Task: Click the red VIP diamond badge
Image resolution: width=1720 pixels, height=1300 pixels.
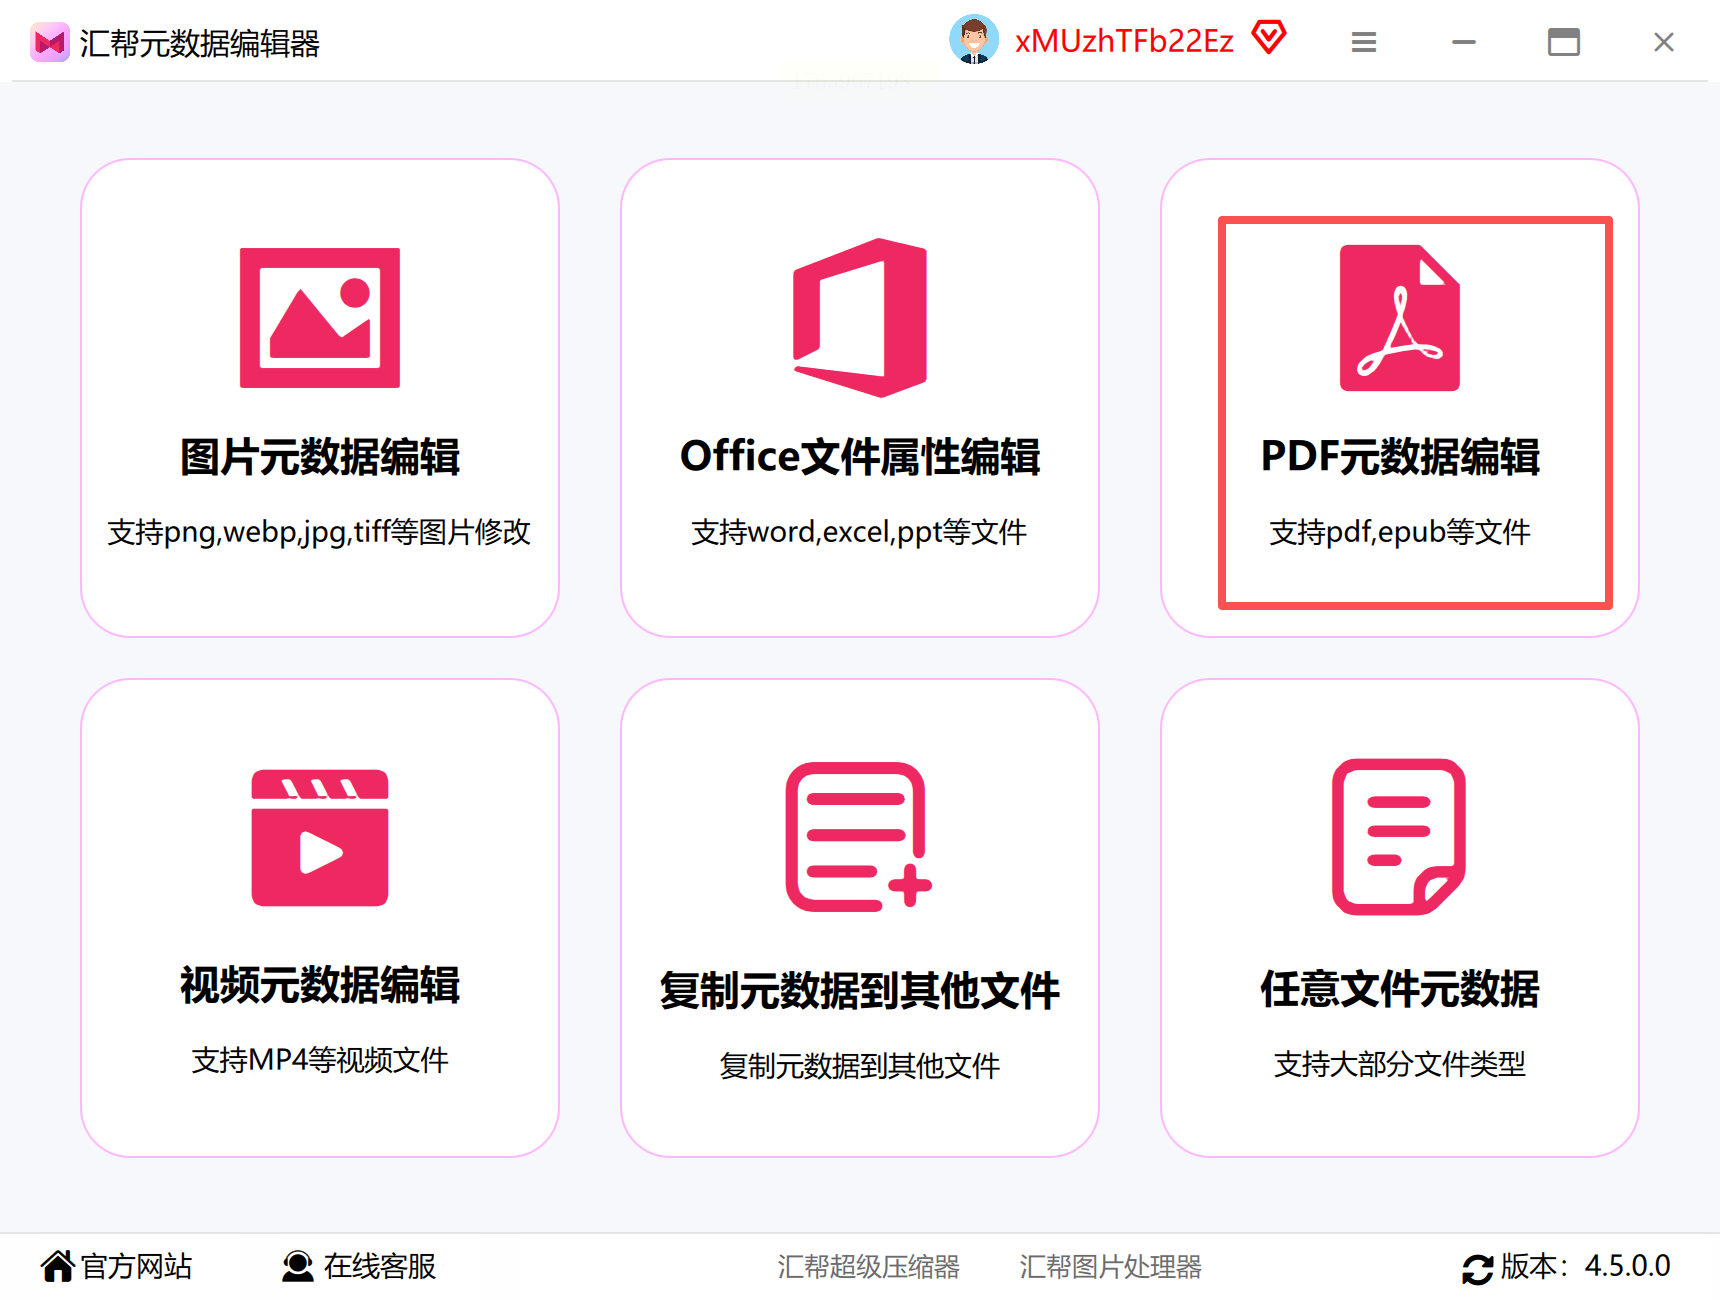Action: click(1269, 38)
